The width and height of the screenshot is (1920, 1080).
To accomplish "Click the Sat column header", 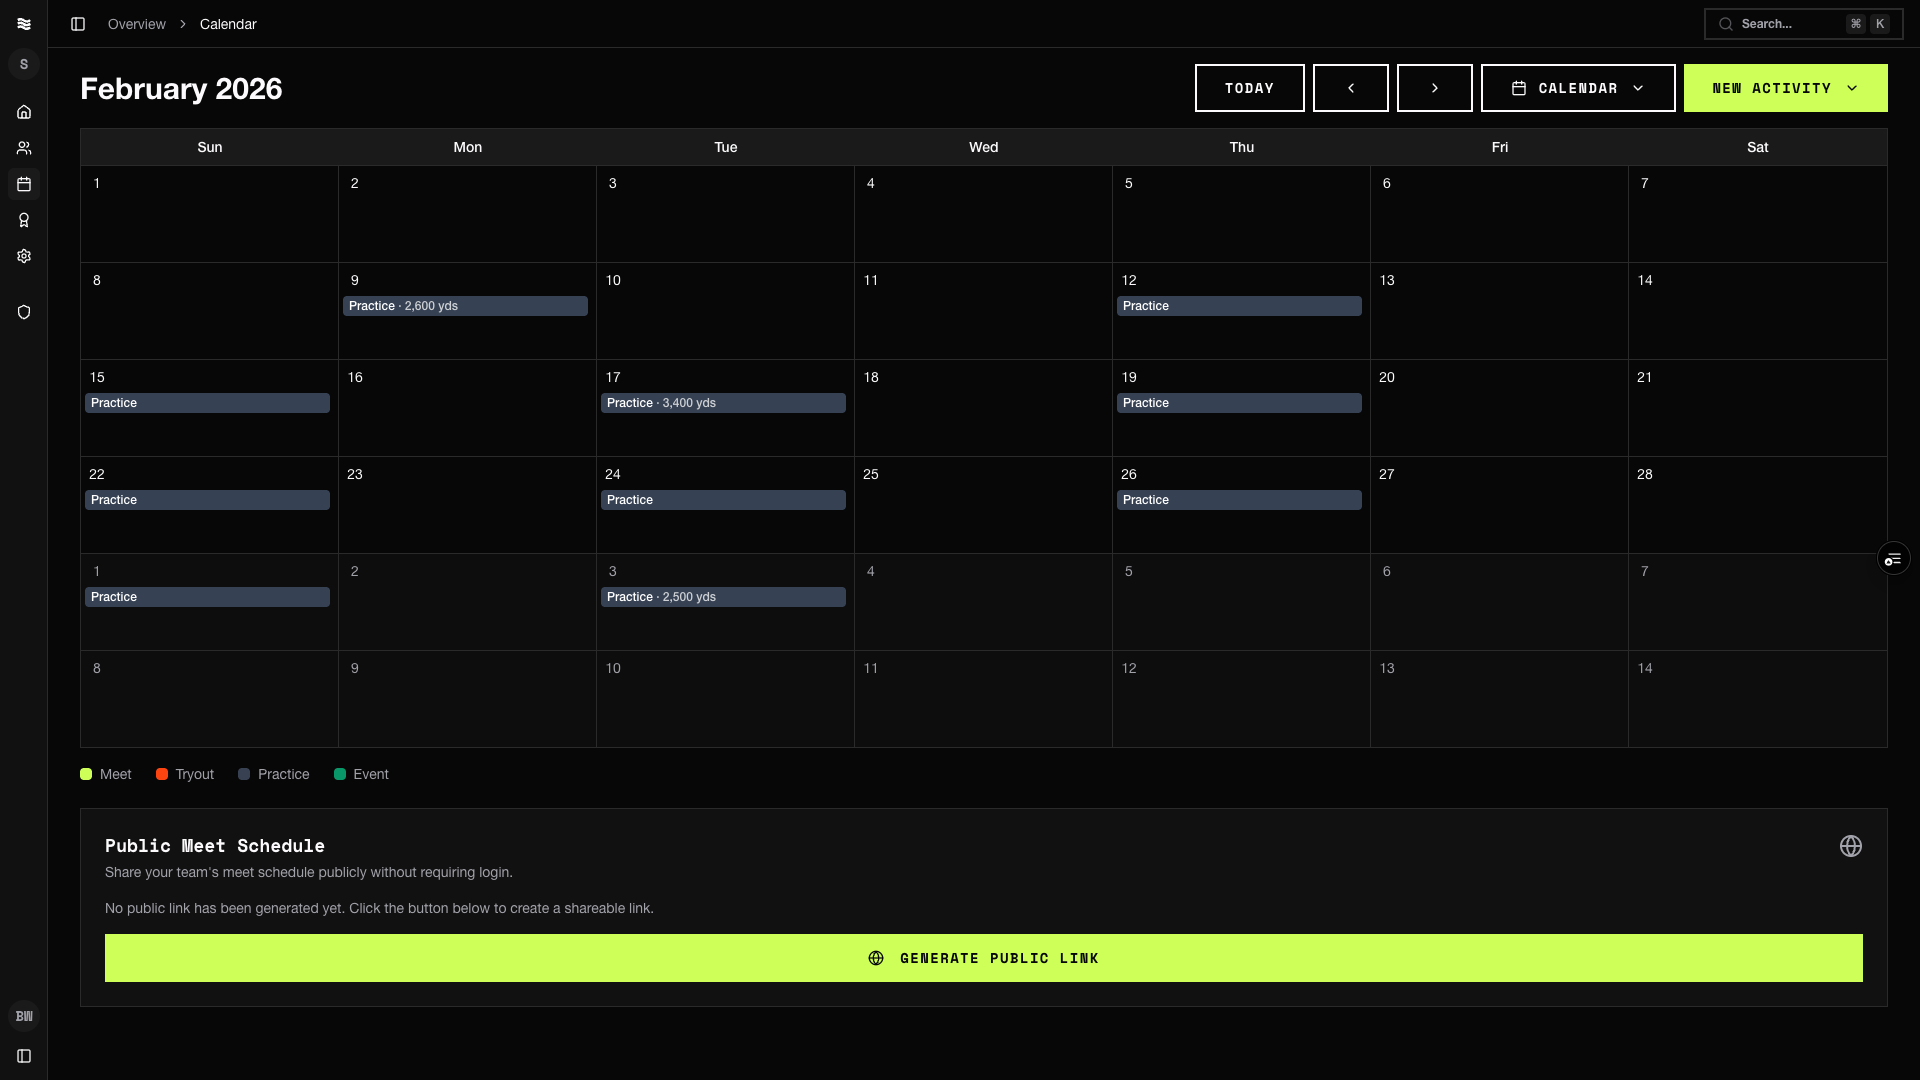I will pos(1758,147).
